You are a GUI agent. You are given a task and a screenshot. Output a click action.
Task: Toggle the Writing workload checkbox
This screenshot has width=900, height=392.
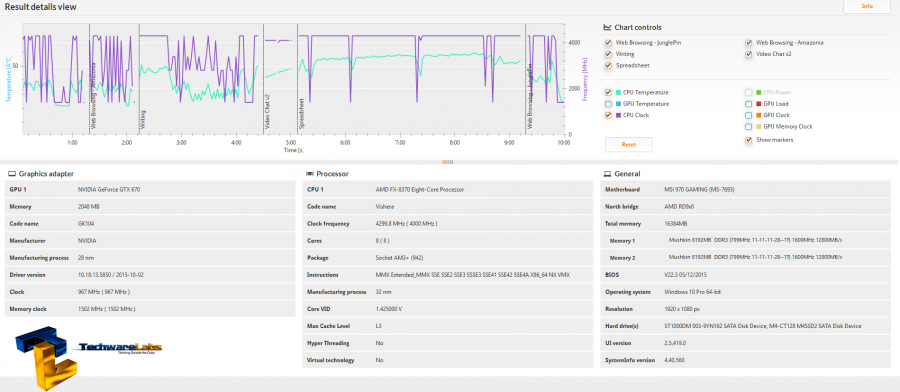(608, 54)
